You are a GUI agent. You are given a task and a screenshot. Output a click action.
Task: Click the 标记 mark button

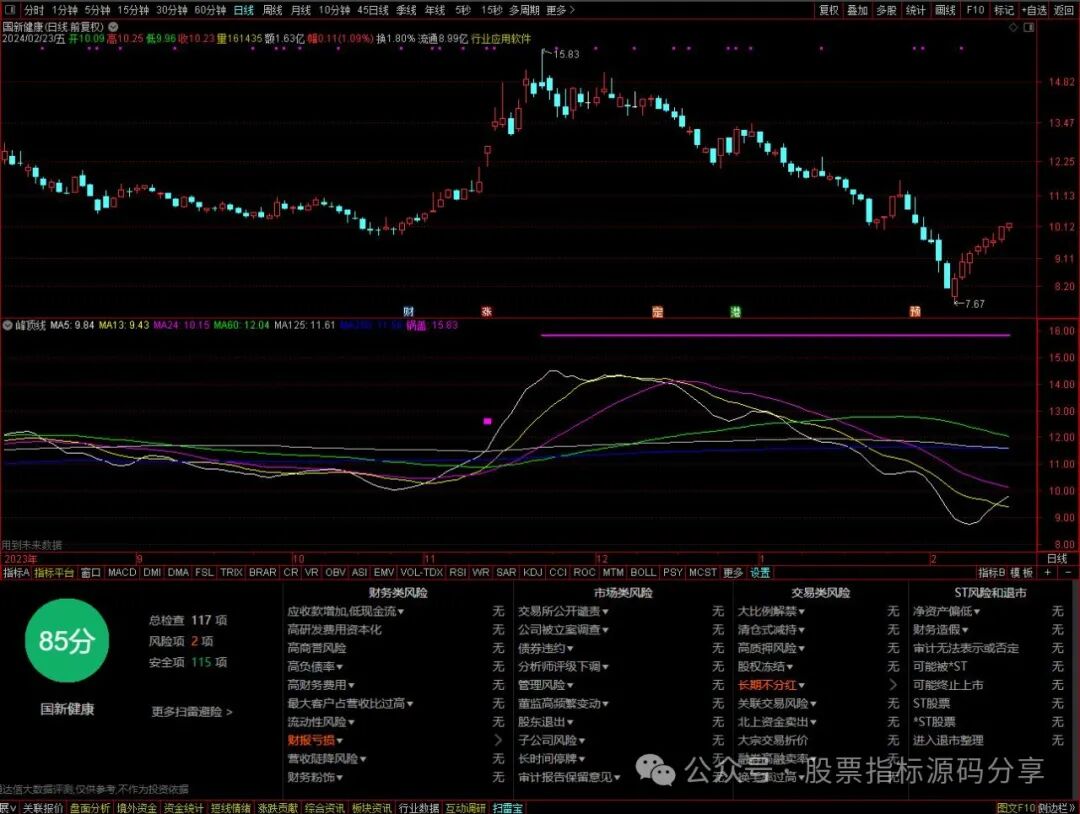coord(1004,10)
